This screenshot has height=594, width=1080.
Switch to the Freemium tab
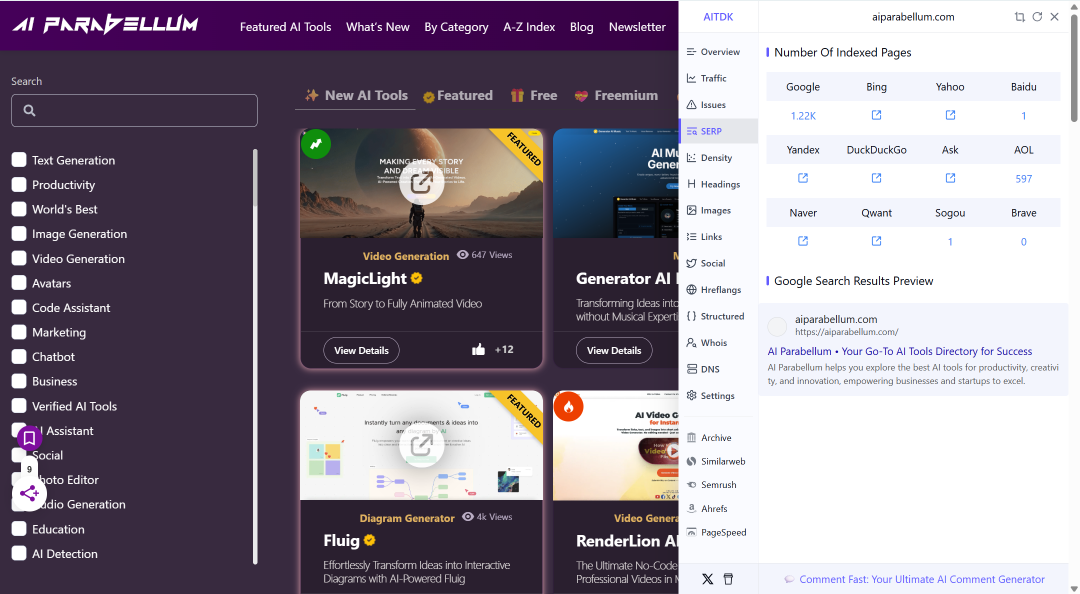(616, 95)
